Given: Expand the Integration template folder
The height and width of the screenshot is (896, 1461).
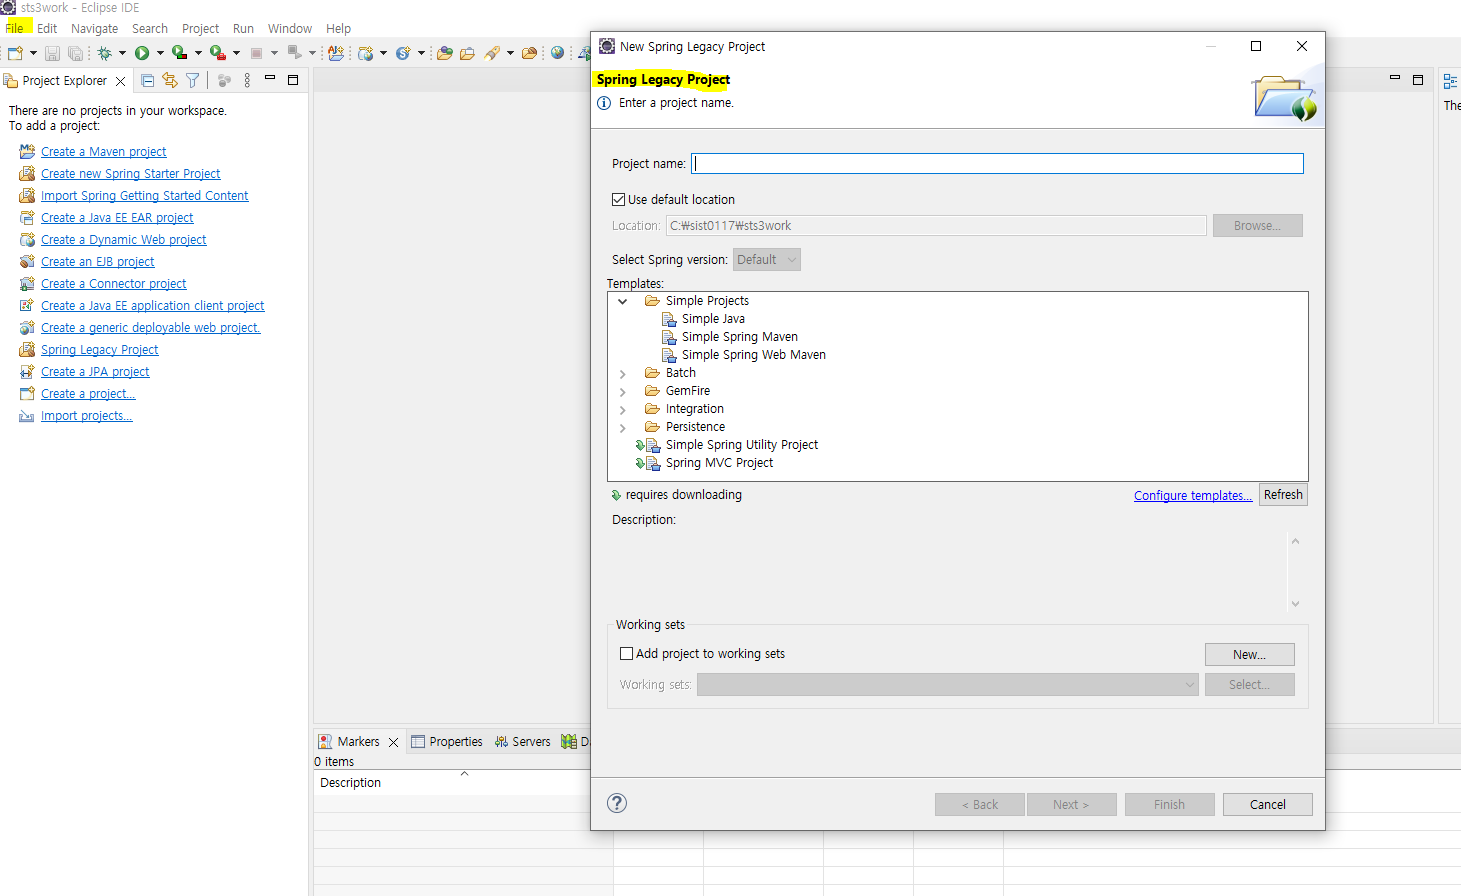Looking at the screenshot, I should coord(623,410).
